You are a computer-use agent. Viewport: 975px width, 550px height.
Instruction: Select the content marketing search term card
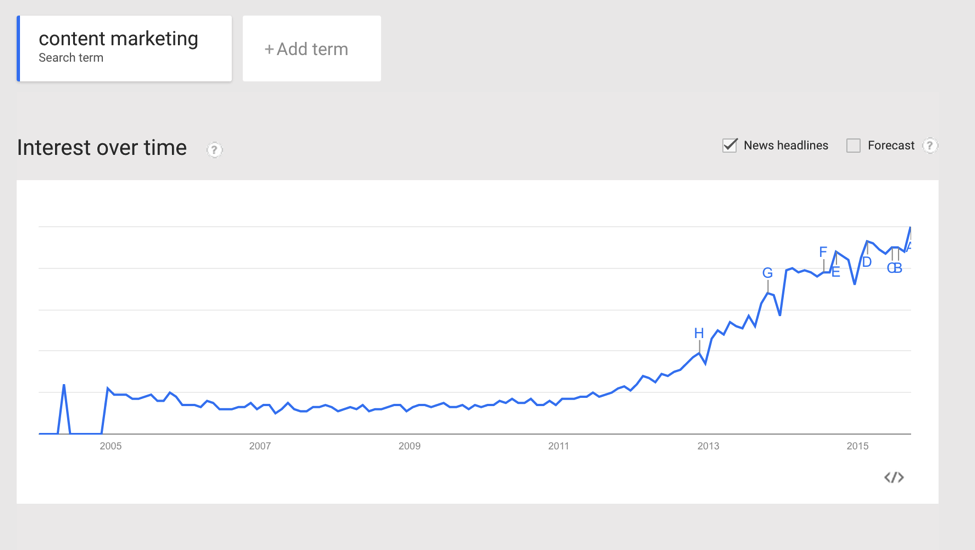click(x=126, y=49)
